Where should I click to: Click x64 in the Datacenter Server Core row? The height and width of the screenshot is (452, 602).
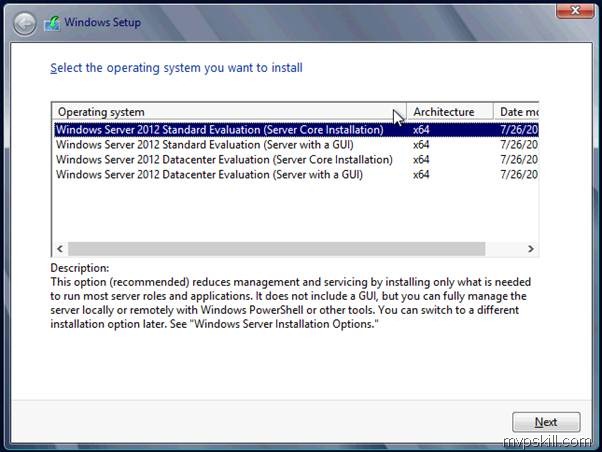[421, 160]
